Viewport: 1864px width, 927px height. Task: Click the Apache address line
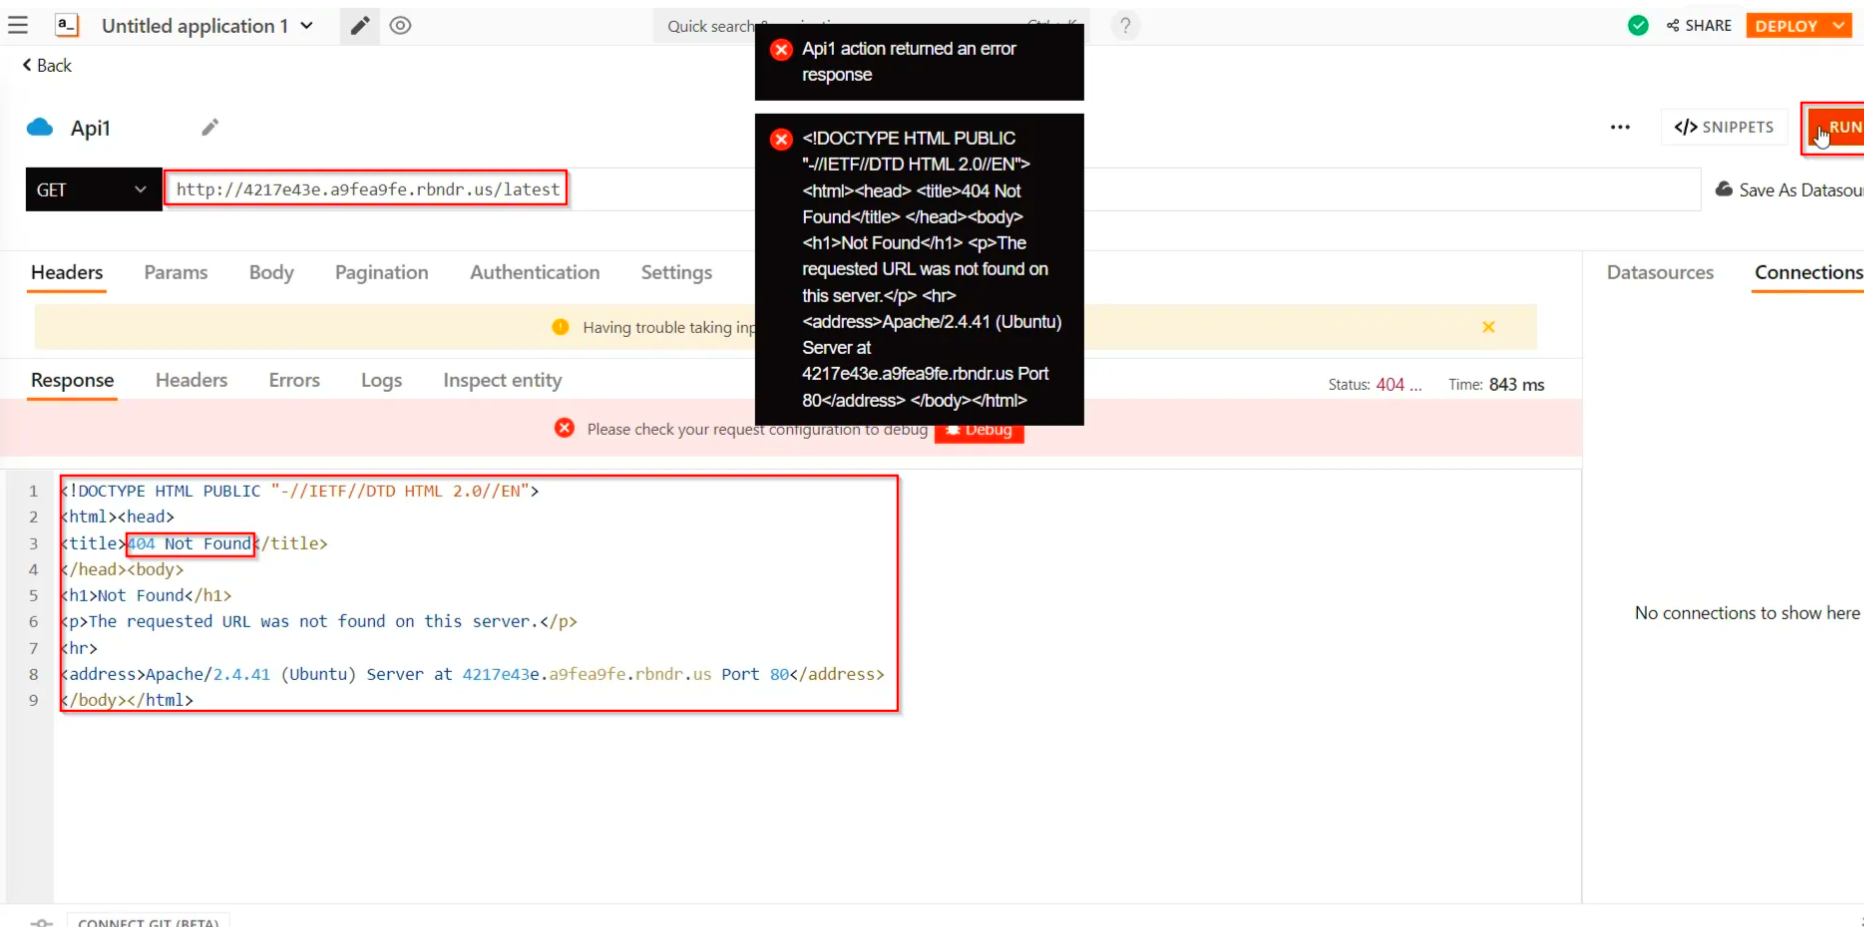point(472,675)
